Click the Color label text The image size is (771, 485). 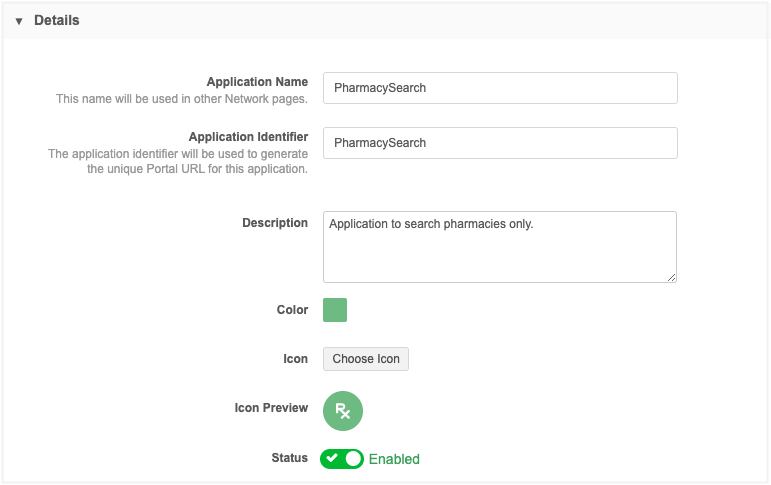click(292, 310)
